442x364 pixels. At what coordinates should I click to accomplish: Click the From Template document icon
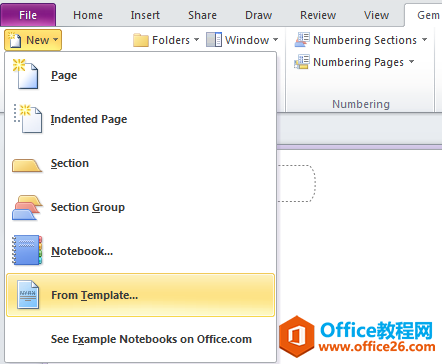[x=28, y=295]
